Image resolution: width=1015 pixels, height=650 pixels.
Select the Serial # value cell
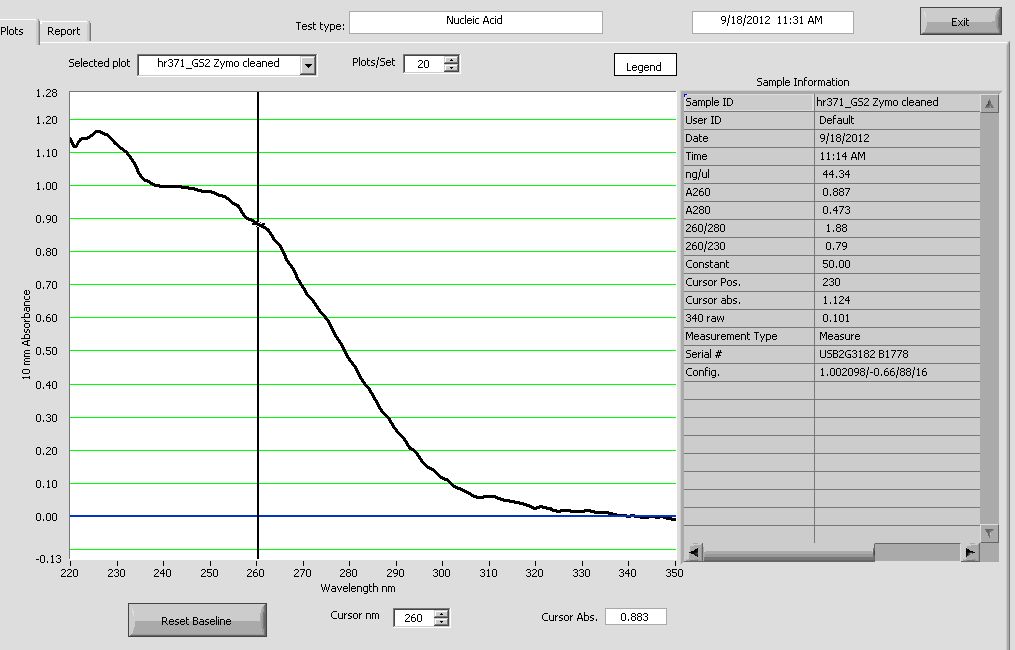click(x=897, y=354)
